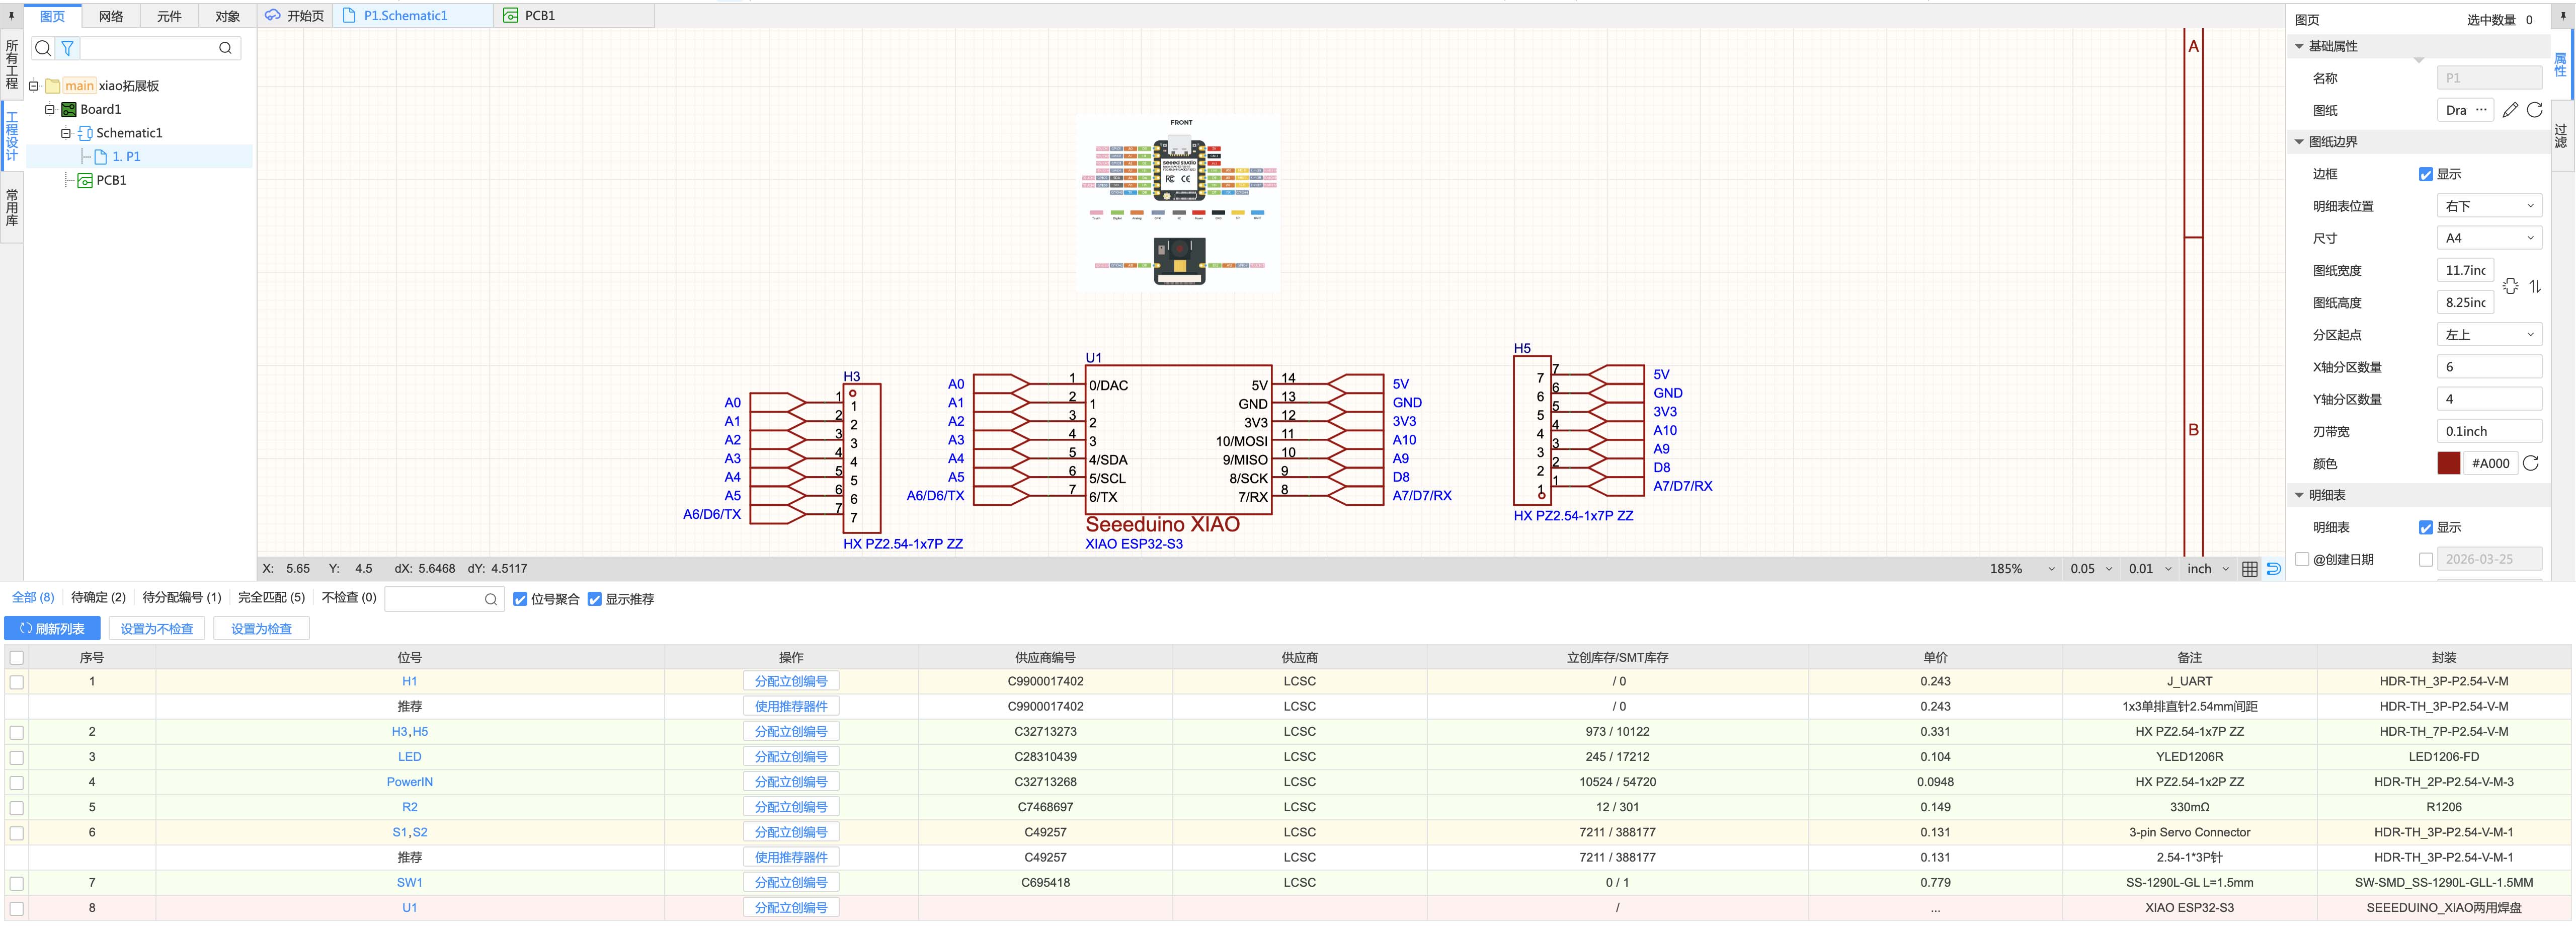Viewport: 2576px width, 929px height.
Task: Click the Schematic1 schematic icon in tree
Action: coord(85,133)
